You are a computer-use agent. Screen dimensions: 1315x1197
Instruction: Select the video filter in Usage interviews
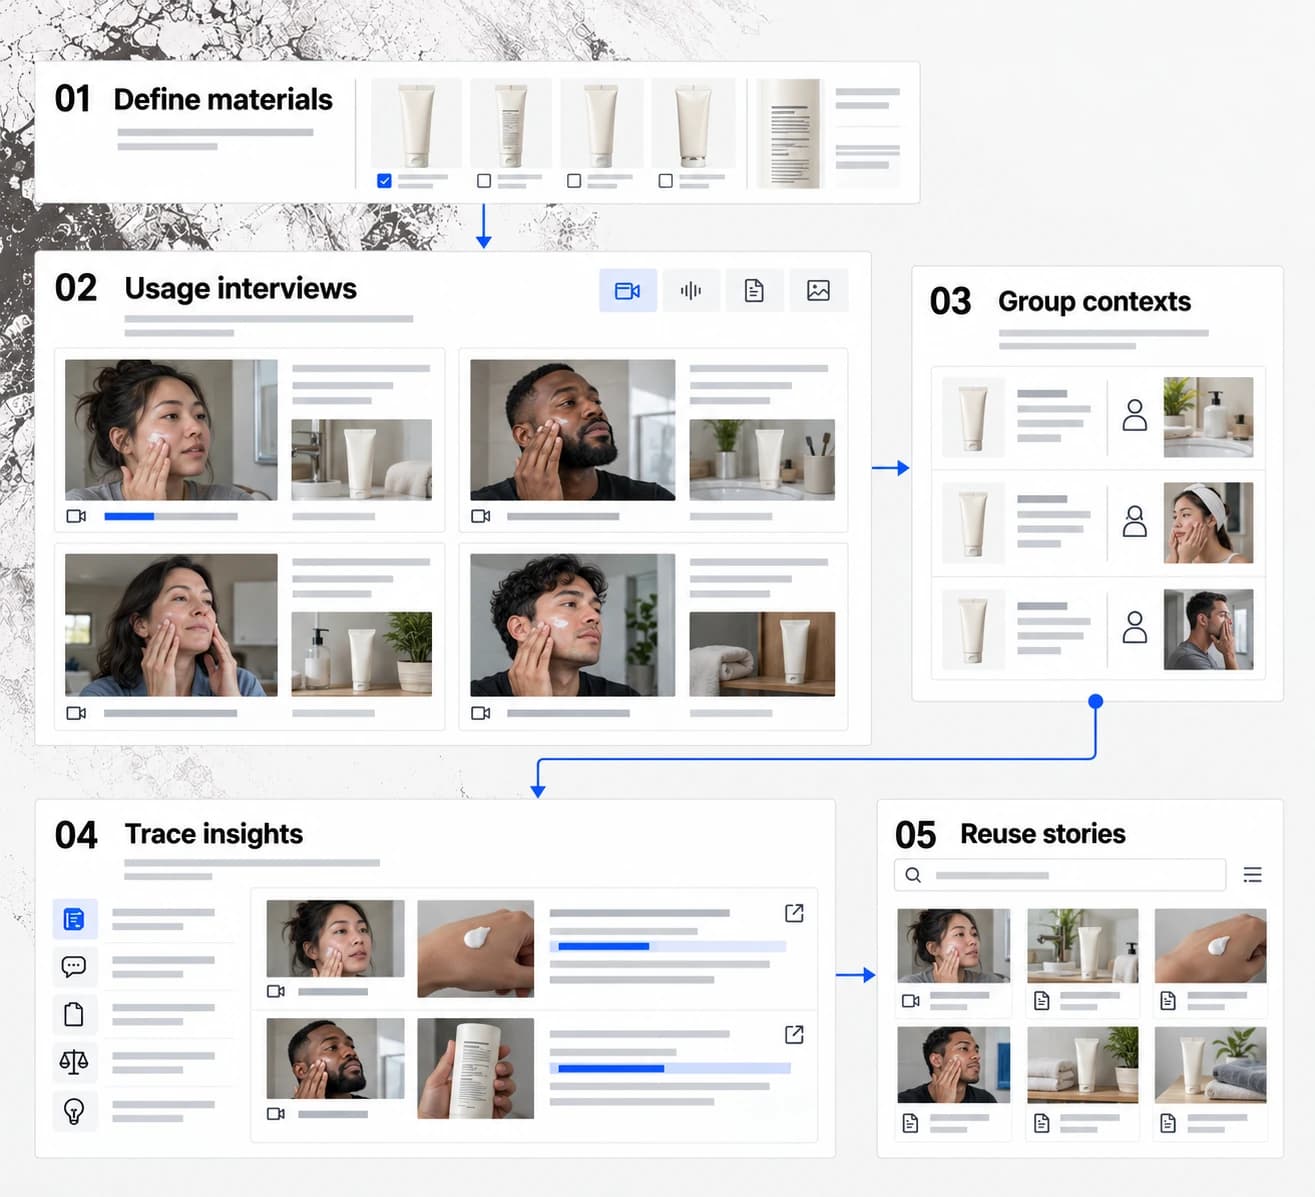click(628, 290)
